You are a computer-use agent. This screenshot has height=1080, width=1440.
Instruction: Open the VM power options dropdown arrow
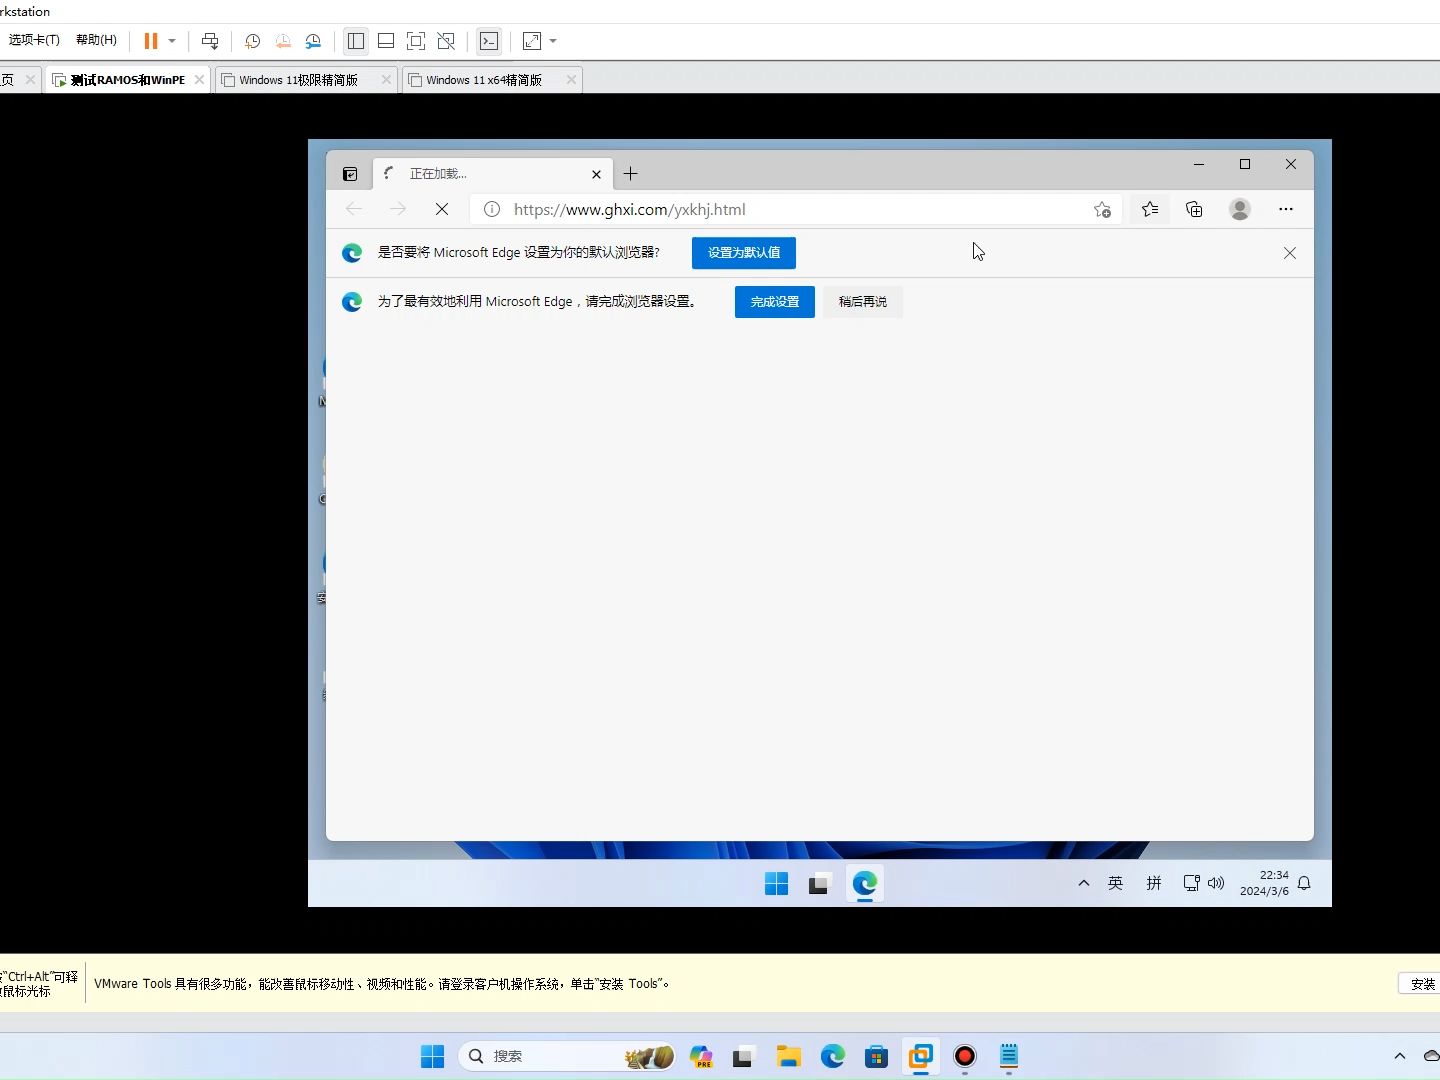pos(172,41)
